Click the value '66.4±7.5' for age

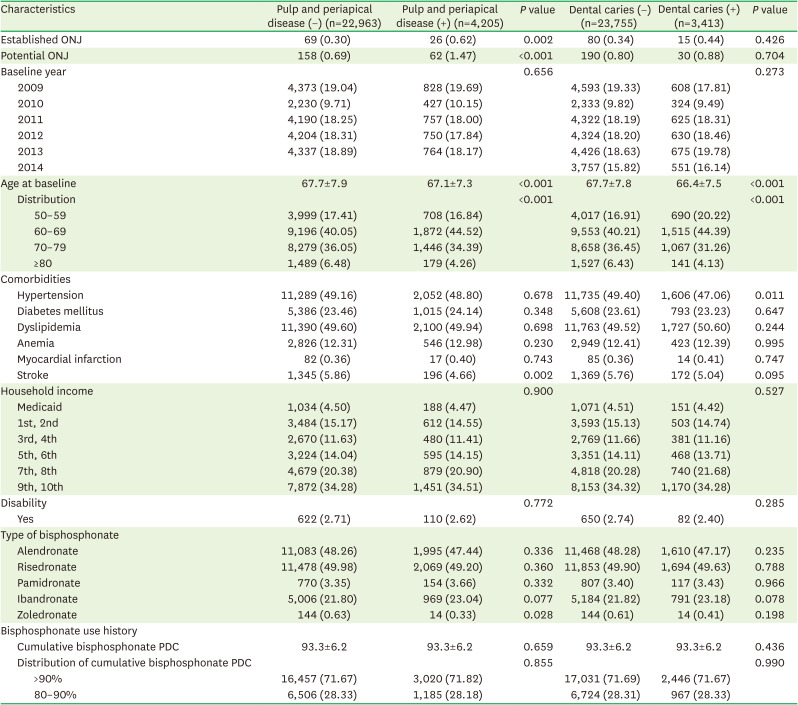699,183
